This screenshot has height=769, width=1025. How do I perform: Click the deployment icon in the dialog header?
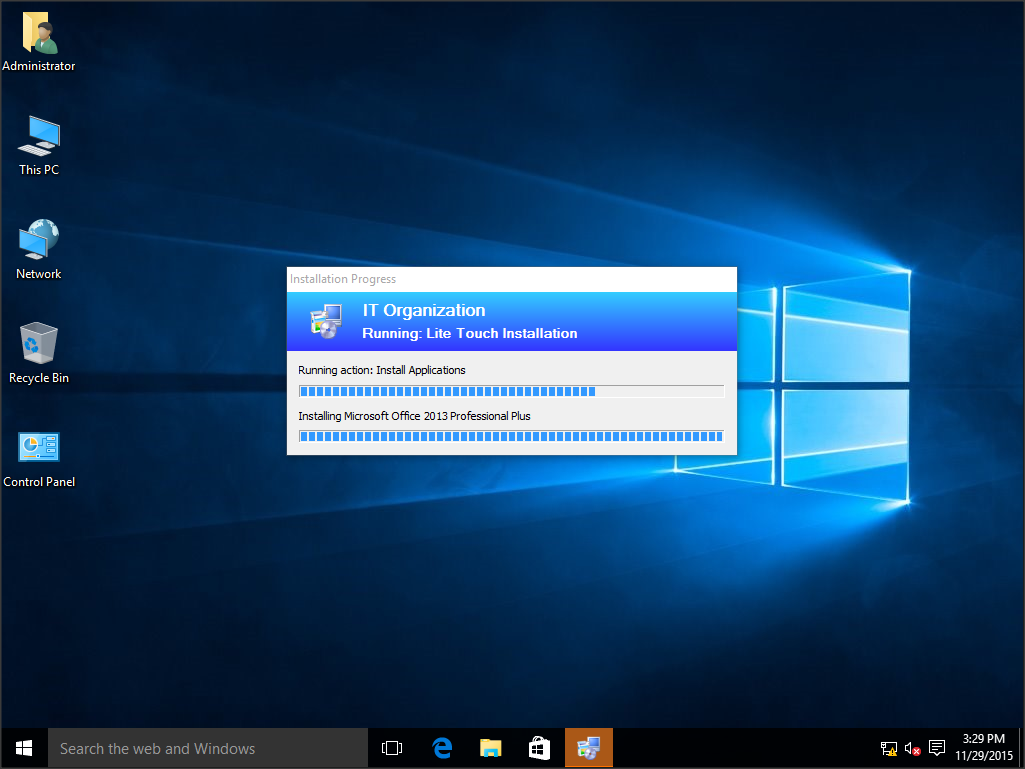(327, 321)
